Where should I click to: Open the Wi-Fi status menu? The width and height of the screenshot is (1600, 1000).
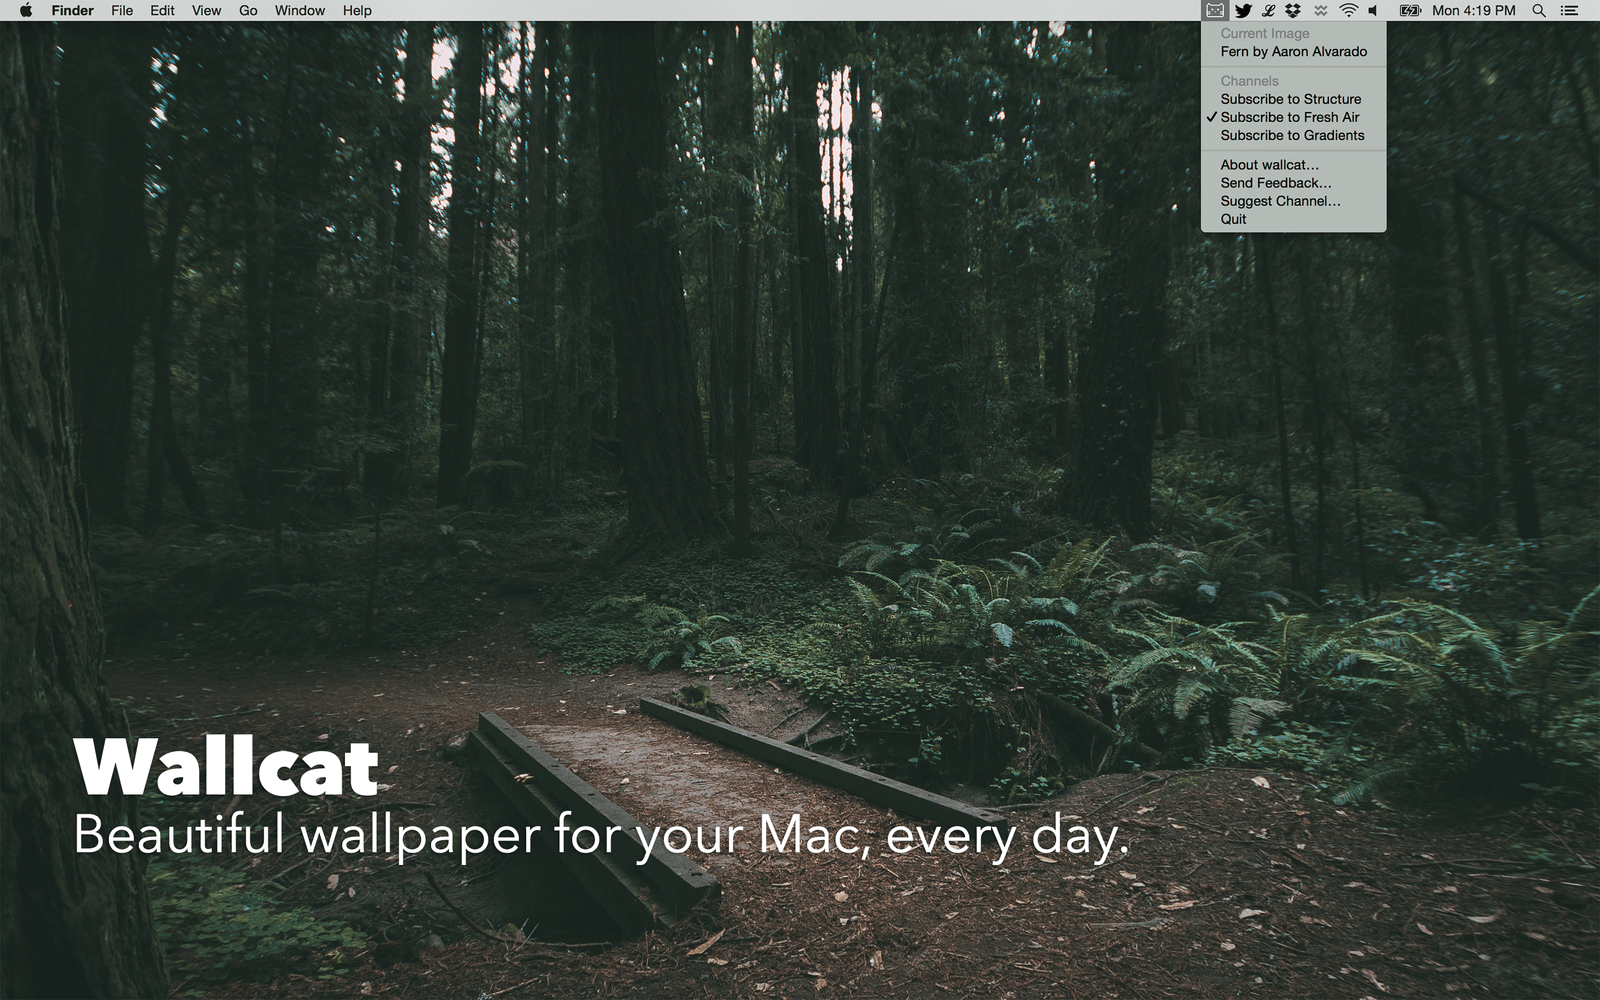(x=1348, y=11)
